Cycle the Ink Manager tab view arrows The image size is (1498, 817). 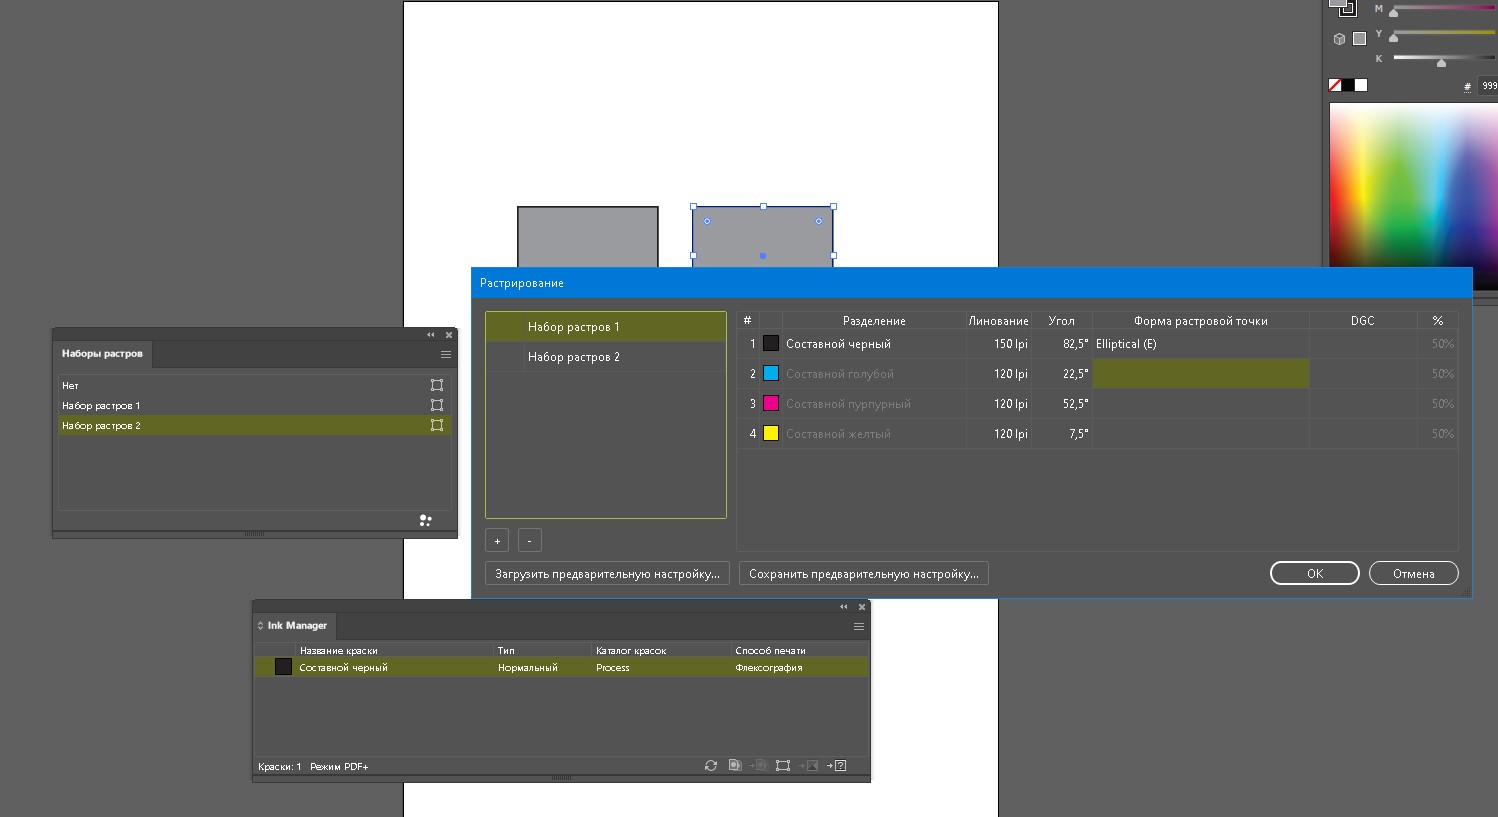(x=261, y=626)
